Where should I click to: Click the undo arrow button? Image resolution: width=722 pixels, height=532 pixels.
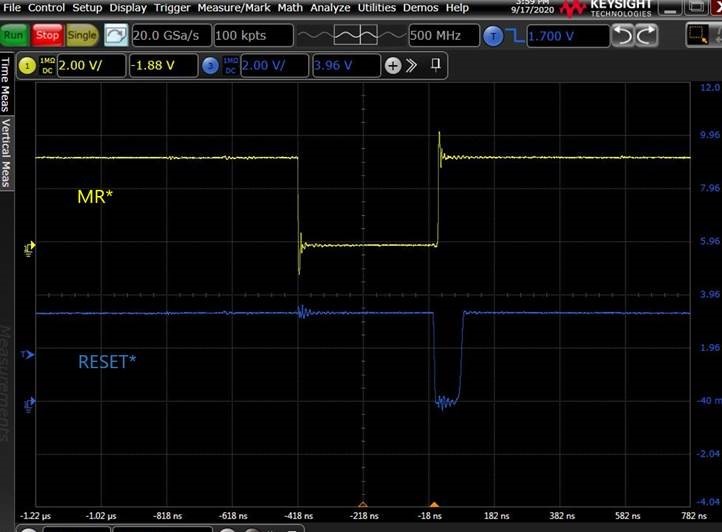pos(623,35)
